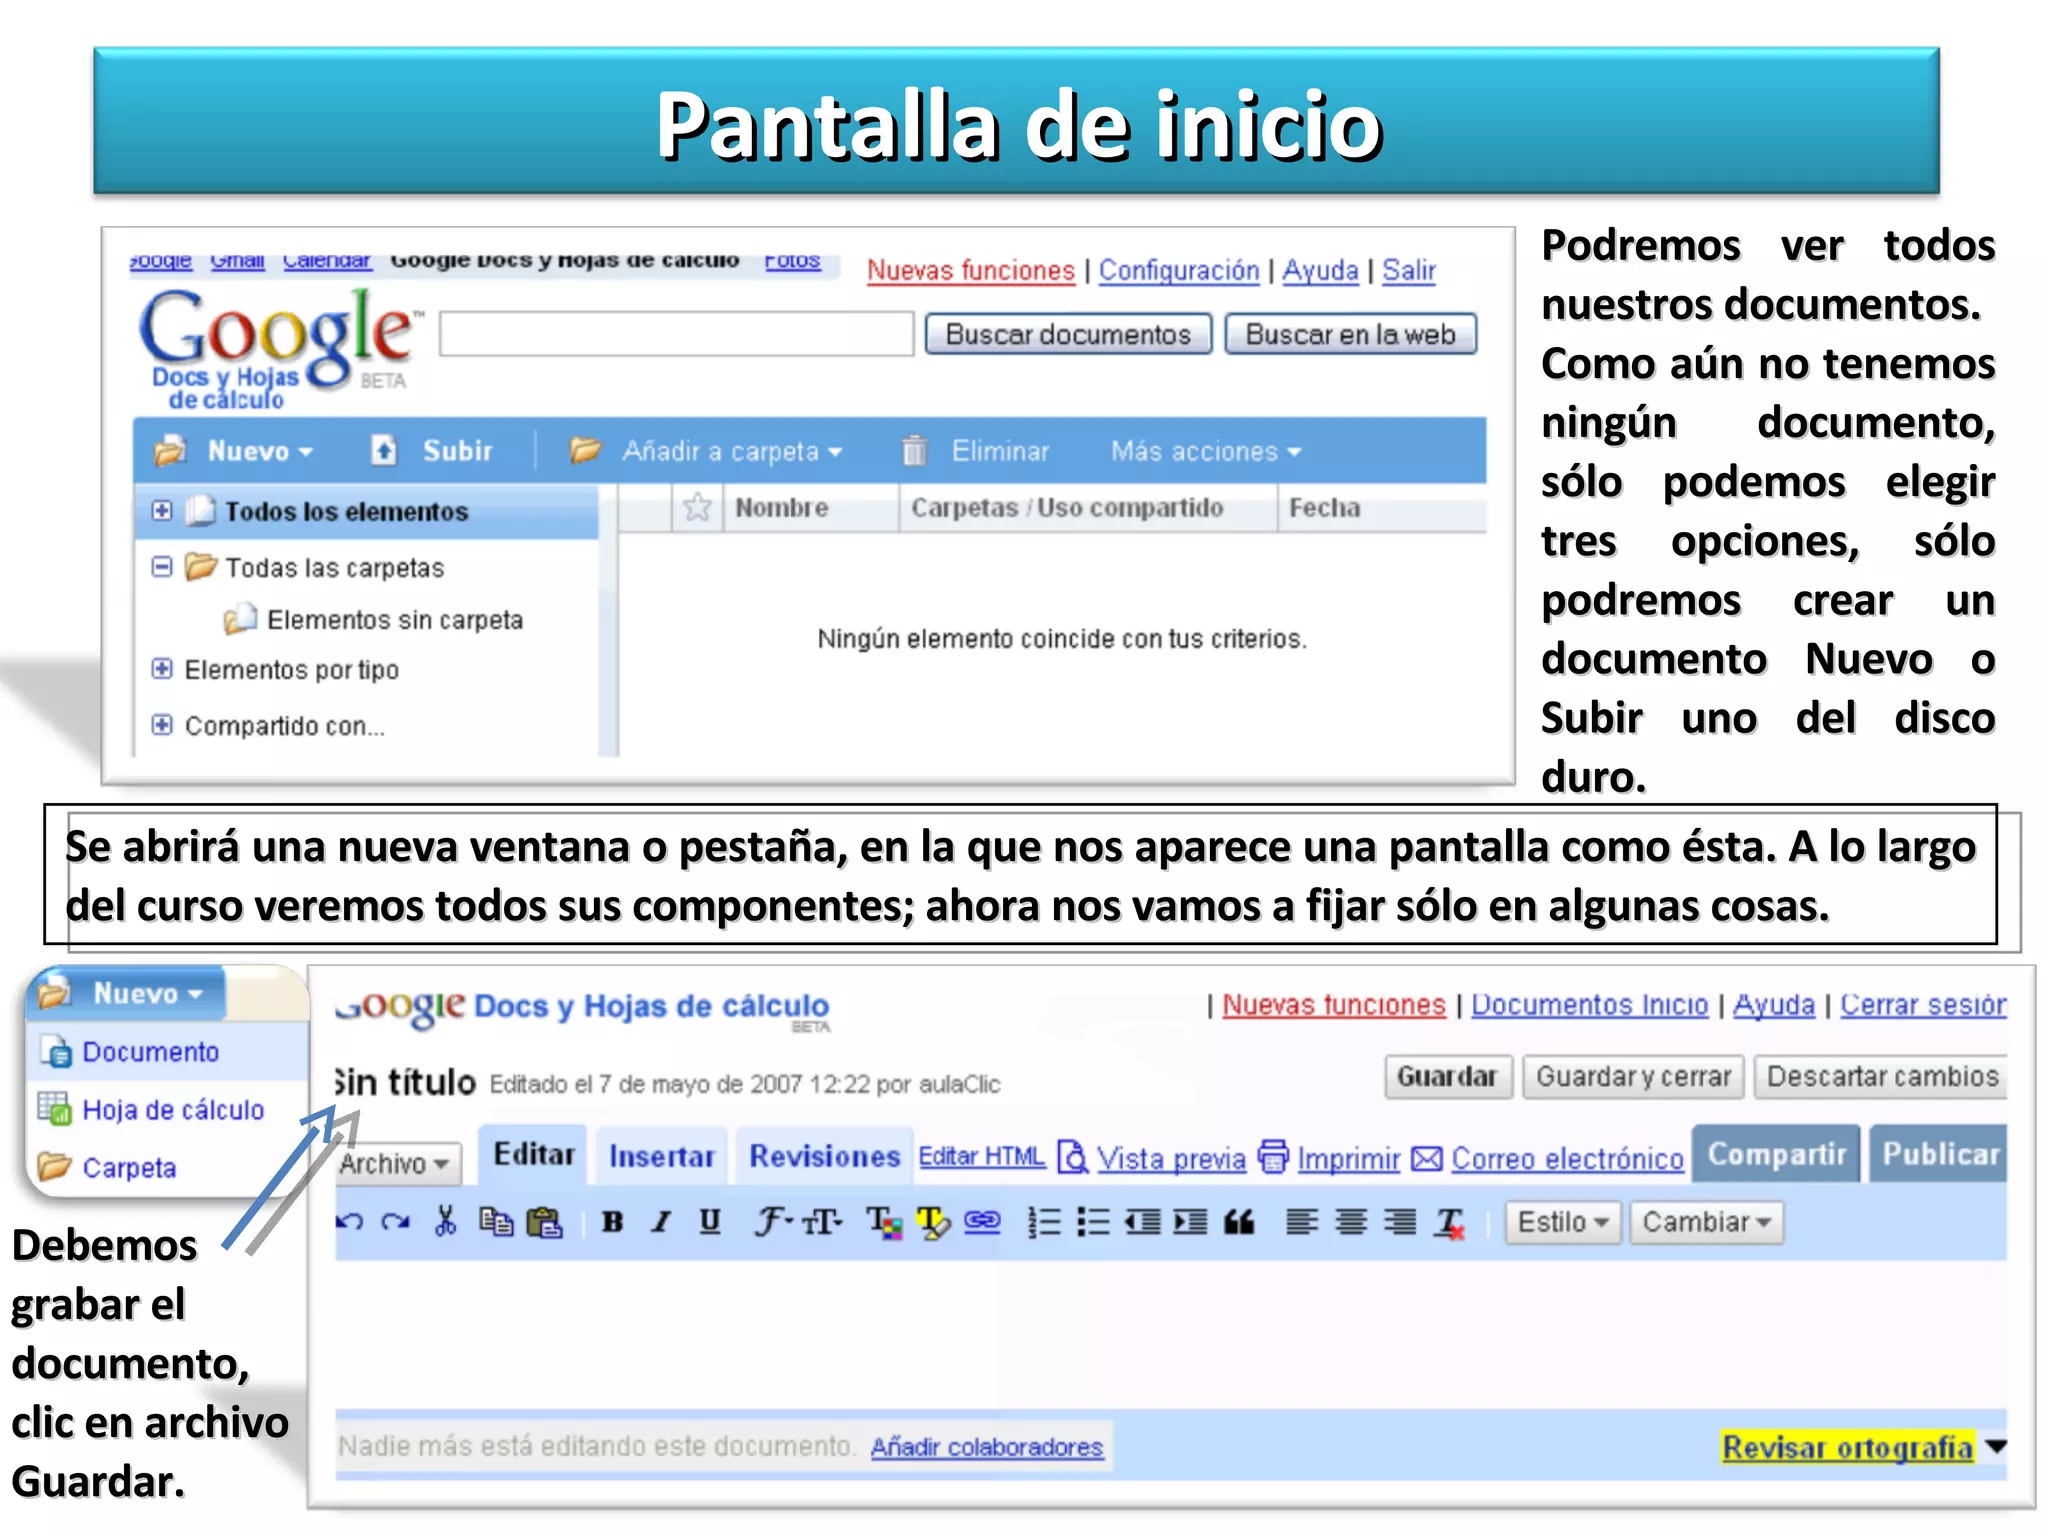Viewport: 2048px width, 1536px height.
Task: Click the Eliminar trash icon
Action: tap(914, 451)
